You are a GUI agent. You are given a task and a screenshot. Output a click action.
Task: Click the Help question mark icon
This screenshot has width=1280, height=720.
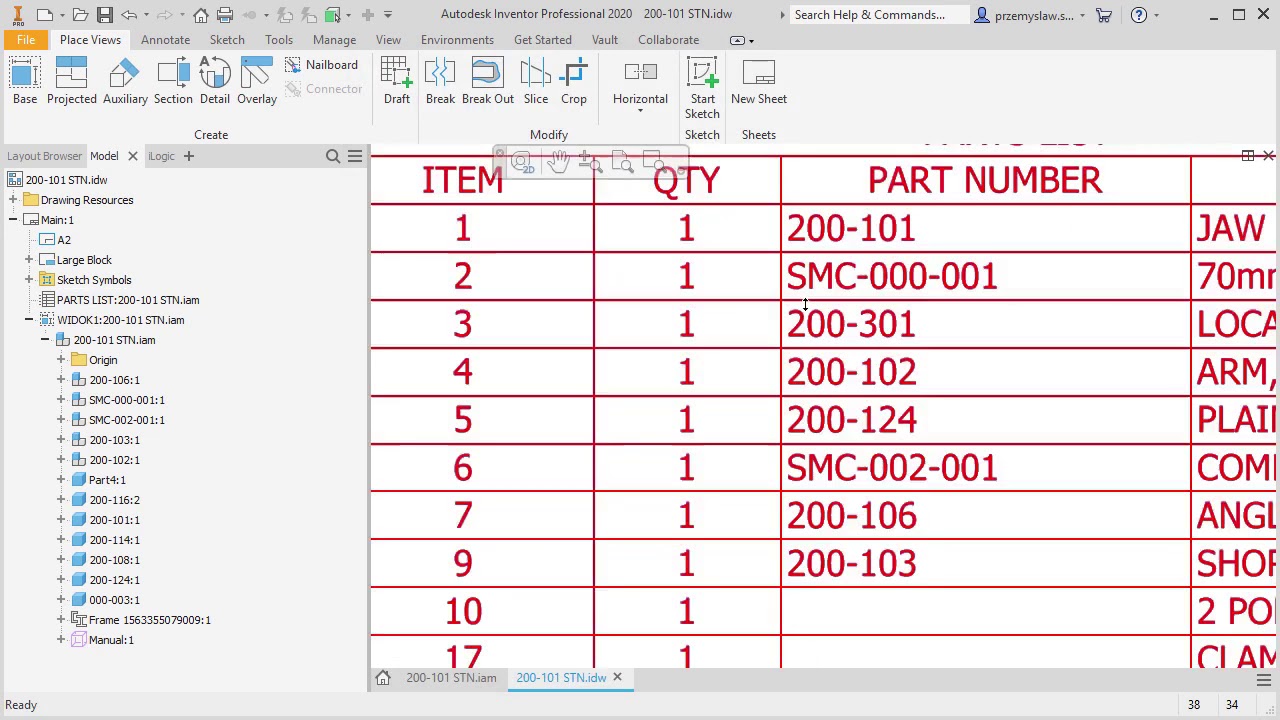(x=1139, y=15)
